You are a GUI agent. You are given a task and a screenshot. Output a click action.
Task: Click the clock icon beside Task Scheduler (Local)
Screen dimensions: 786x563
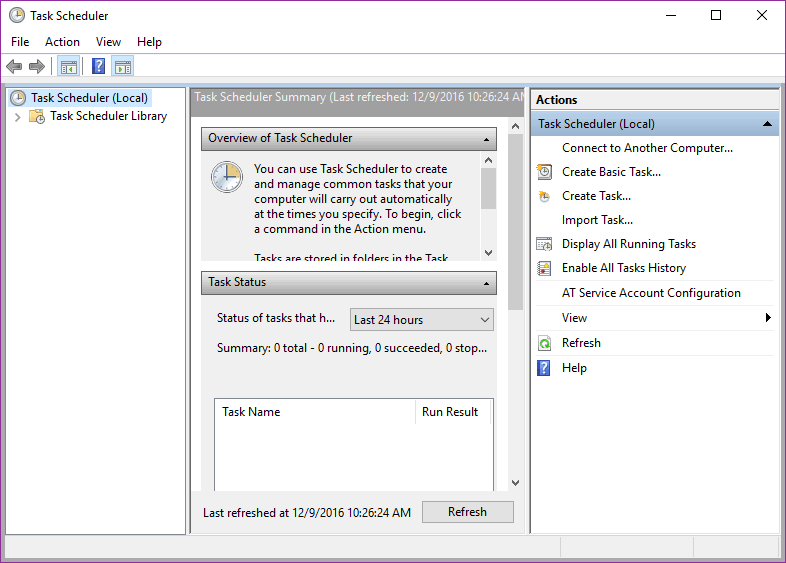(18, 98)
